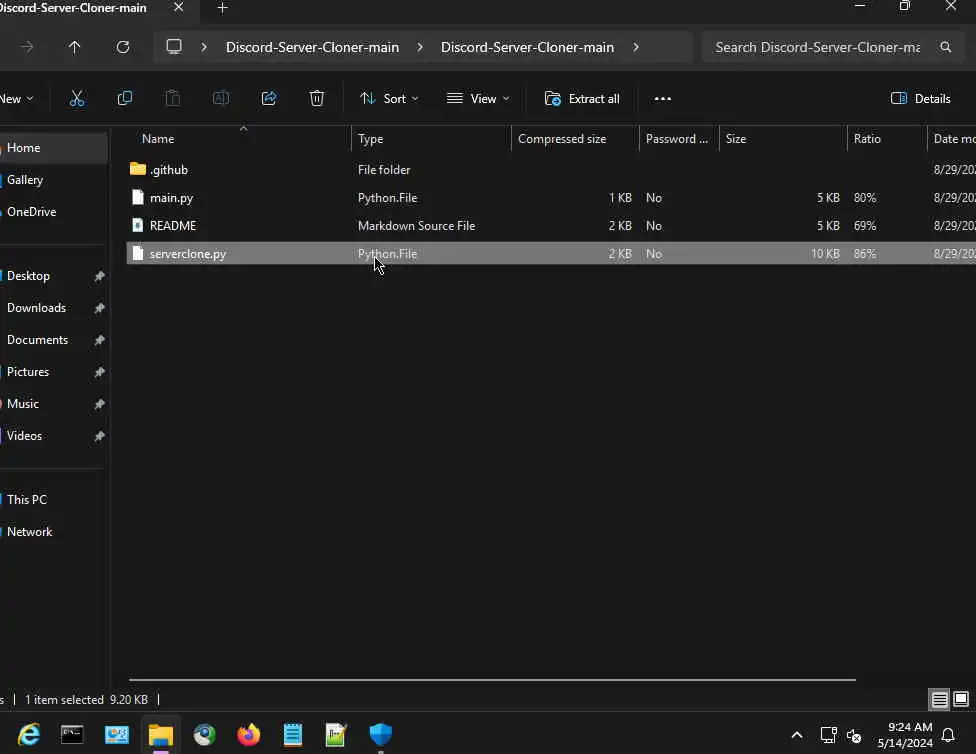This screenshot has width=976, height=754.
Task: Open Internet Explorer from the taskbar
Action: coord(29,735)
